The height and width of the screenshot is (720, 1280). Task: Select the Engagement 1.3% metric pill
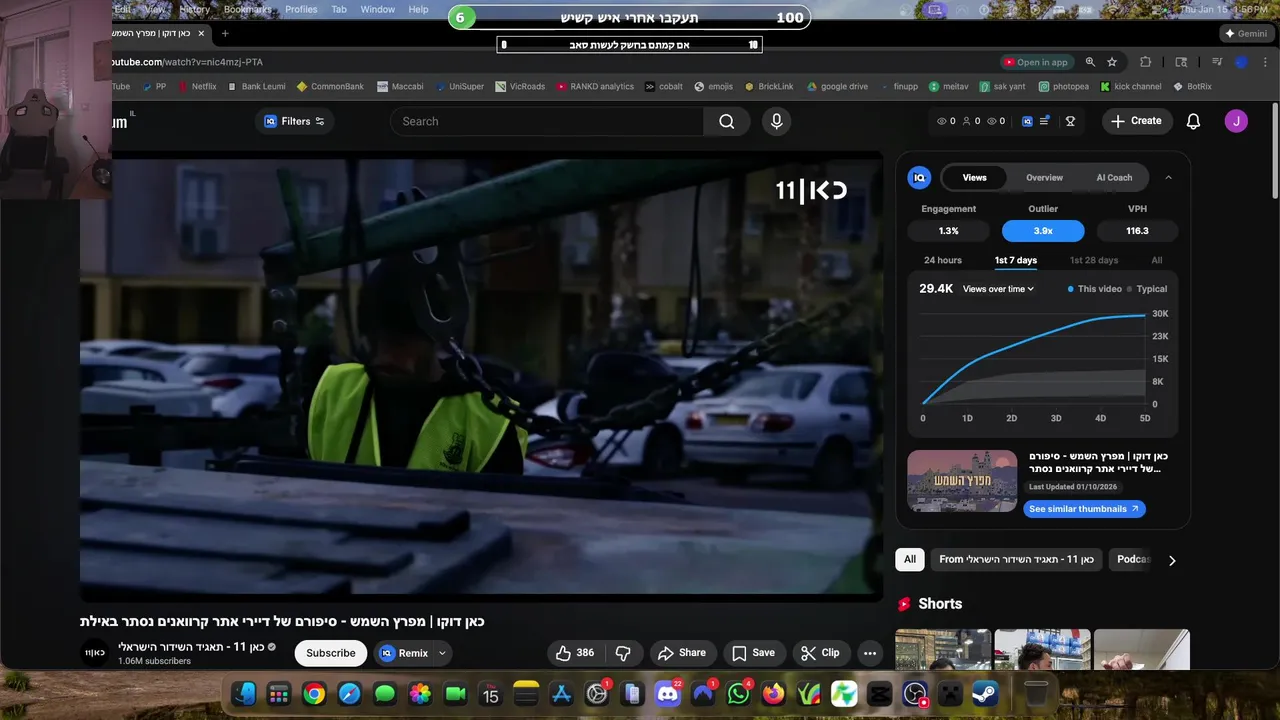(949, 231)
